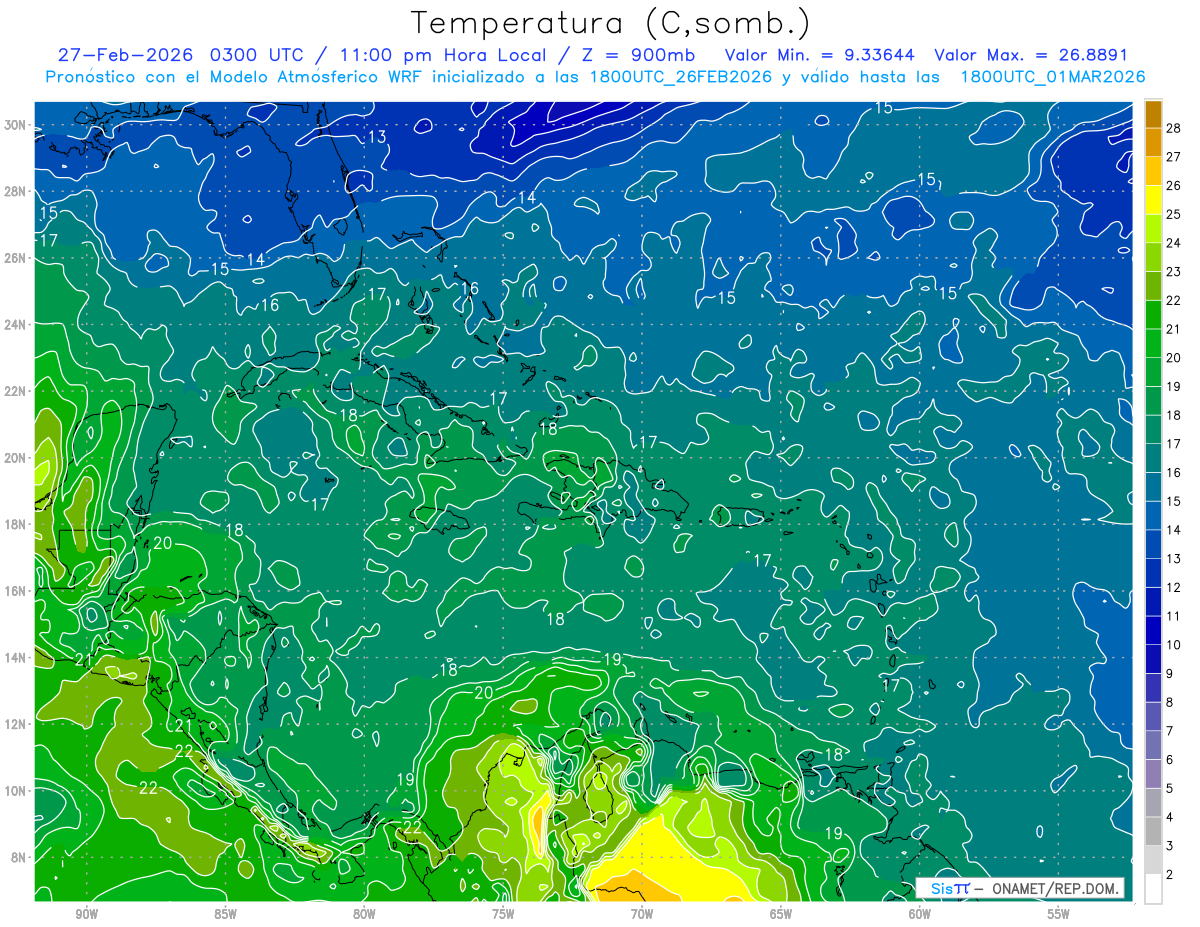
Task: Click the 14N latitude axis label
Action: (16, 657)
